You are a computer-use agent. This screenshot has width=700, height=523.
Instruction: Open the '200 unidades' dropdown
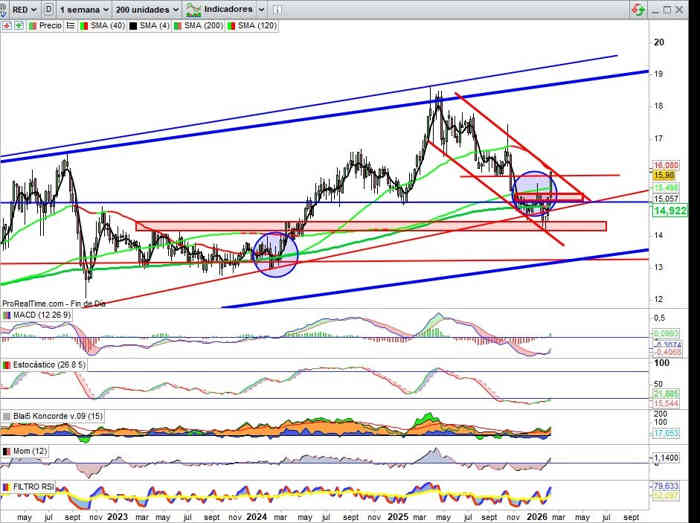pyautogui.click(x=145, y=8)
